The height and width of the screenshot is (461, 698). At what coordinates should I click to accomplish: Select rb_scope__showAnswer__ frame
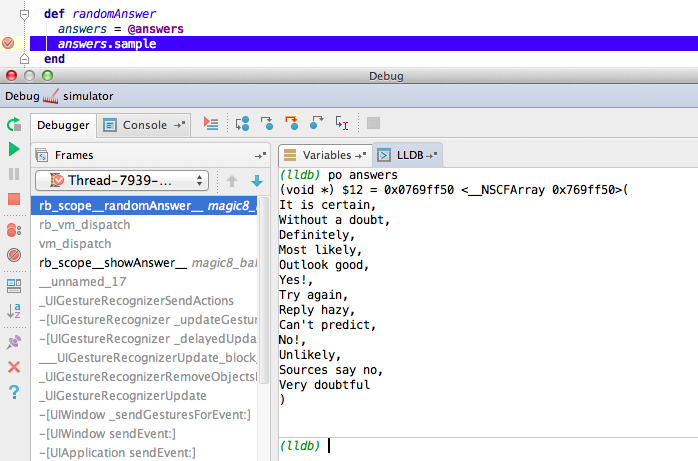pos(144,263)
